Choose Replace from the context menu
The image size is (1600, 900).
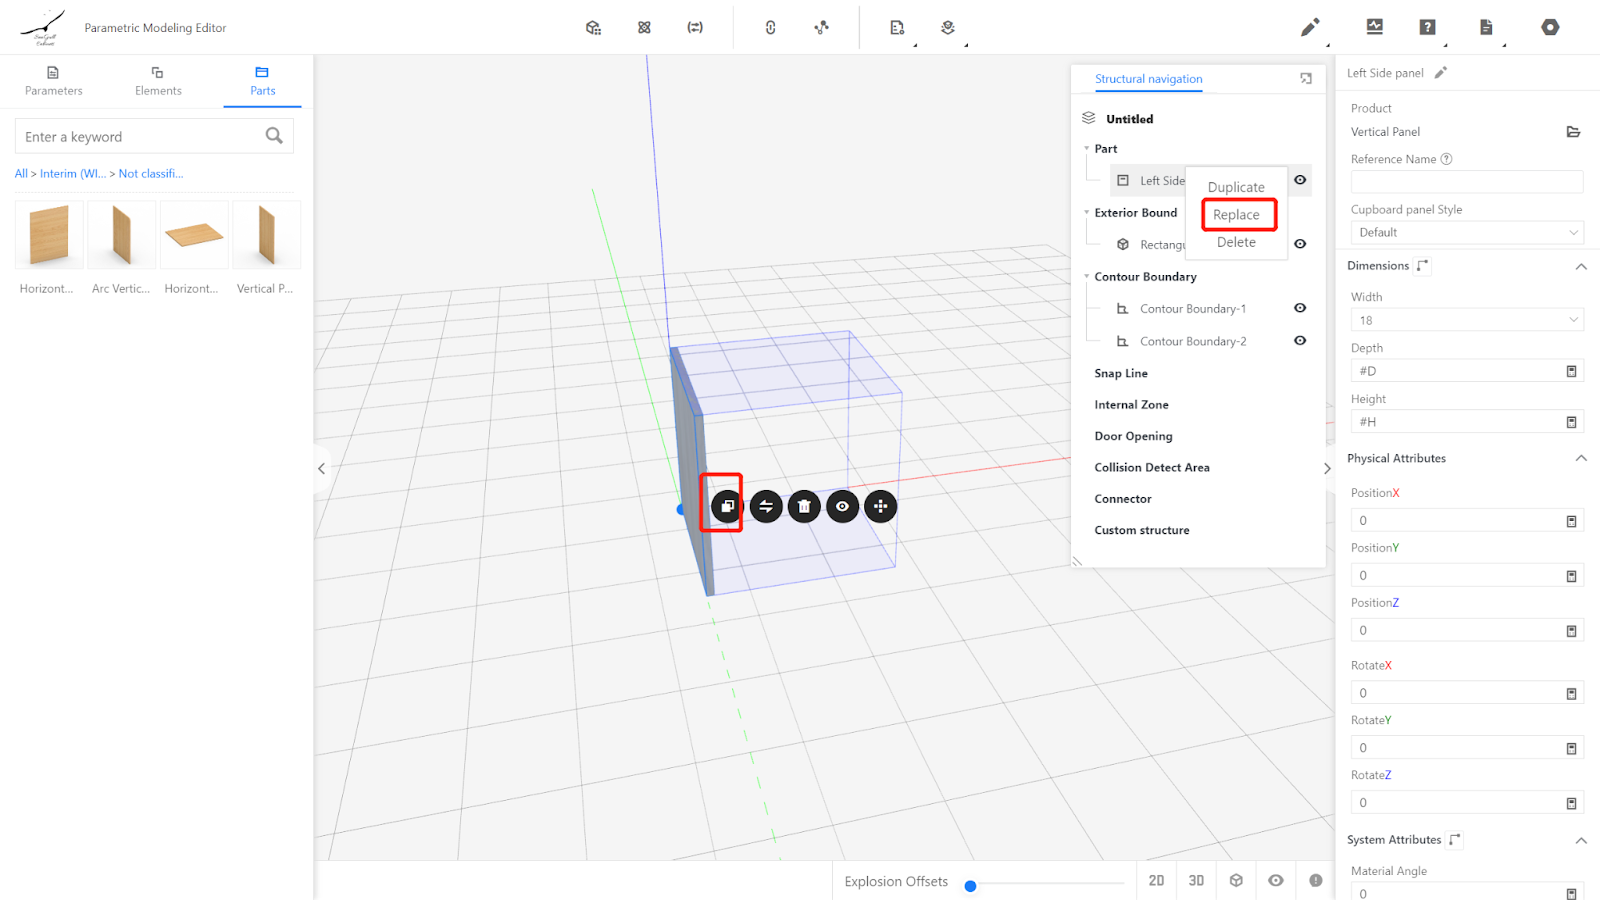(x=1237, y=215)
